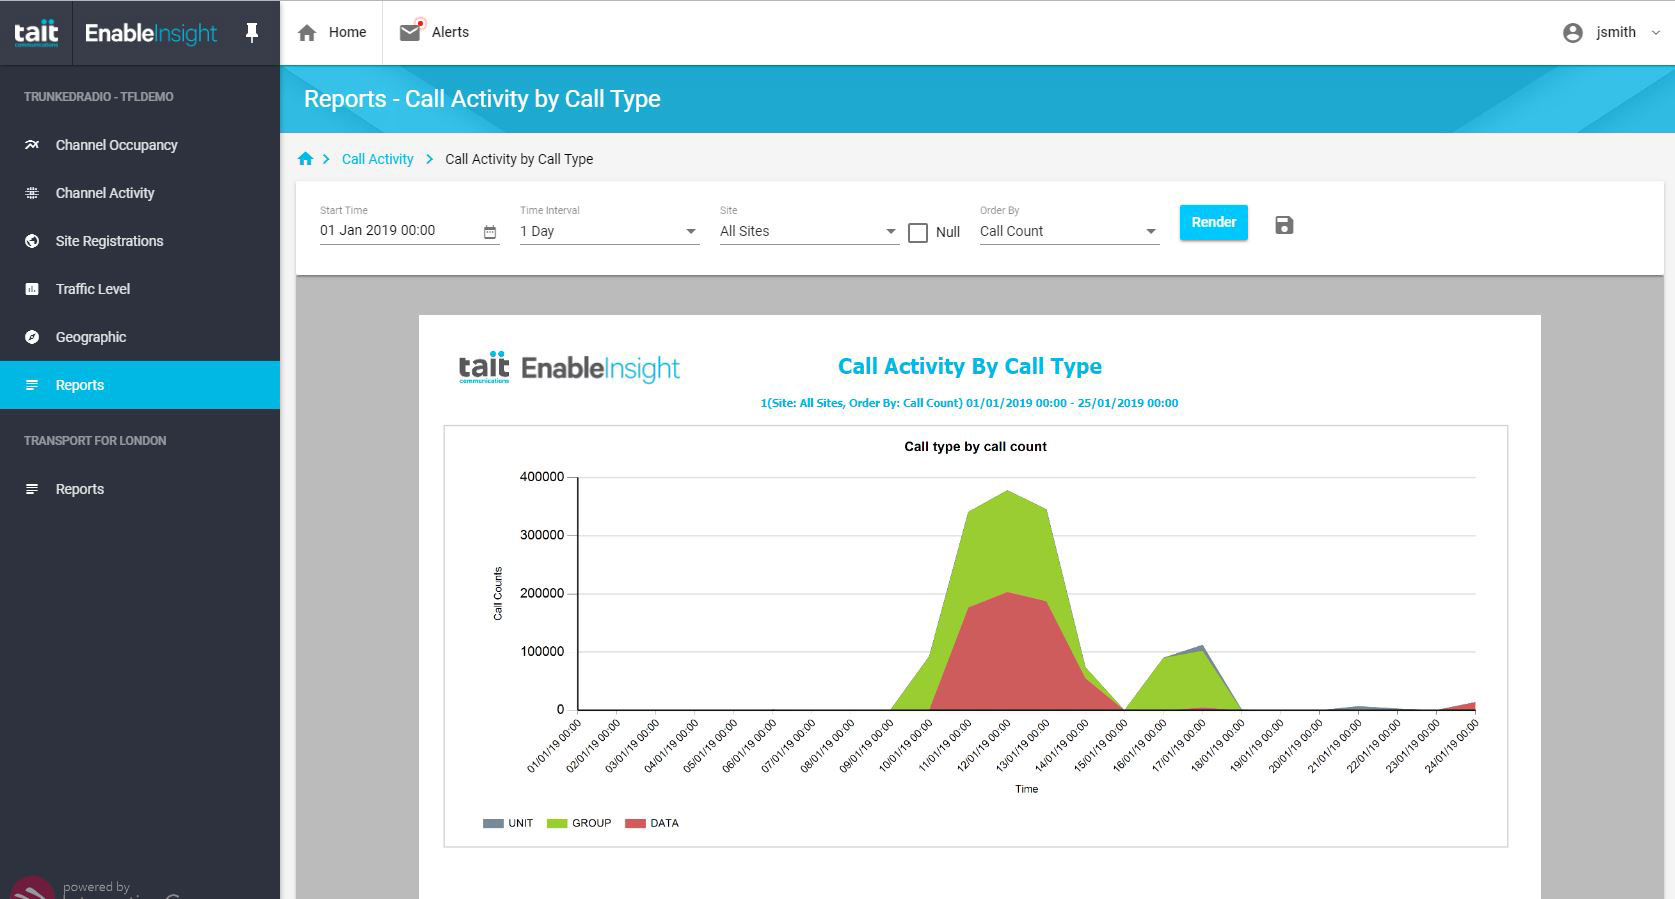Click the TRUNKEDRADIO - TFLDEMO section header
The height and width of the screenshot is (899, 1675).
point(99,97)
